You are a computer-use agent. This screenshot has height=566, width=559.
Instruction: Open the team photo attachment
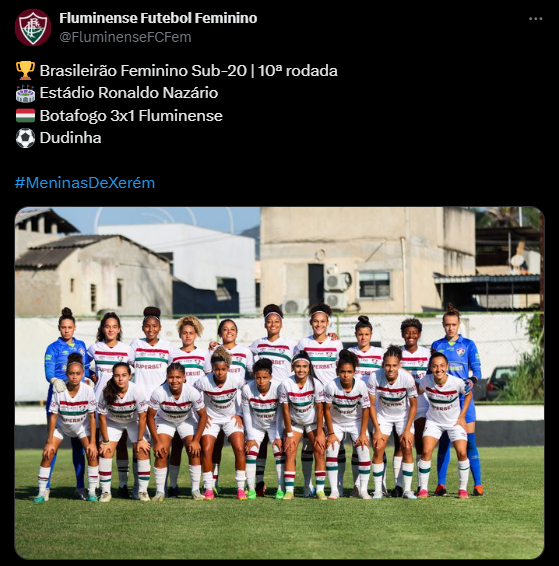279,383
